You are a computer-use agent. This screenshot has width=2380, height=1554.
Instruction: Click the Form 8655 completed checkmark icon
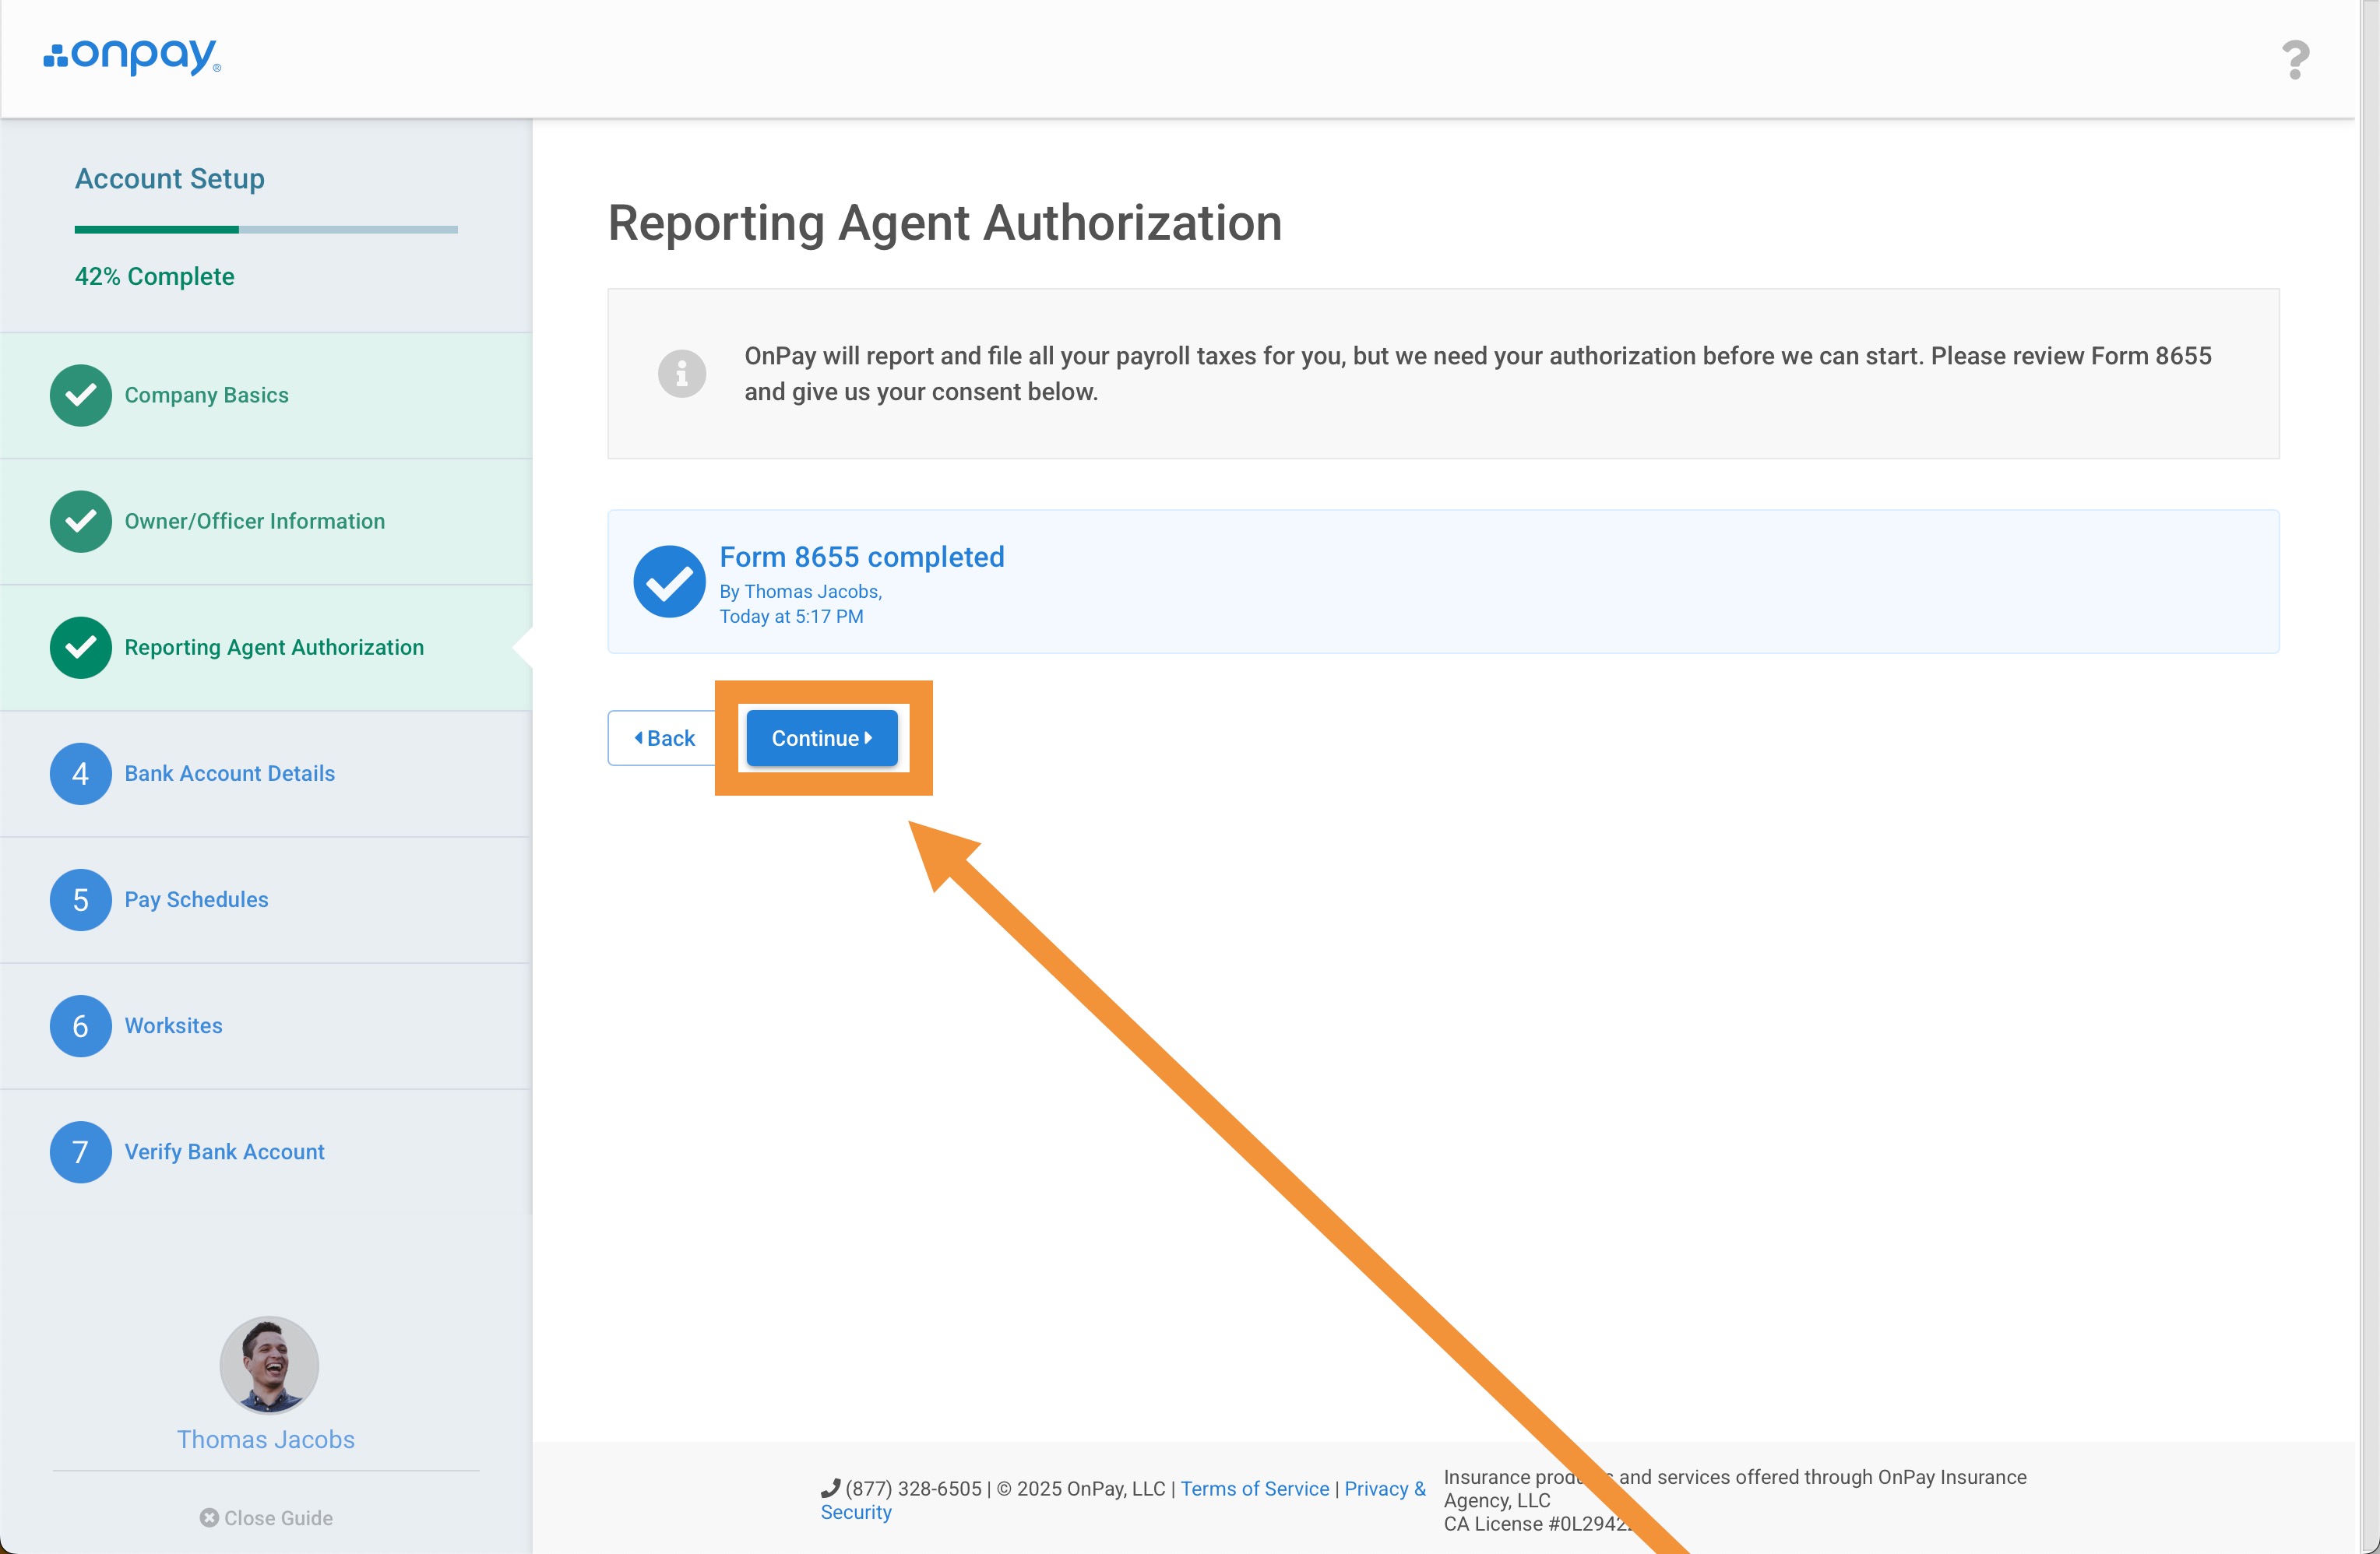(x=669, y=582)
